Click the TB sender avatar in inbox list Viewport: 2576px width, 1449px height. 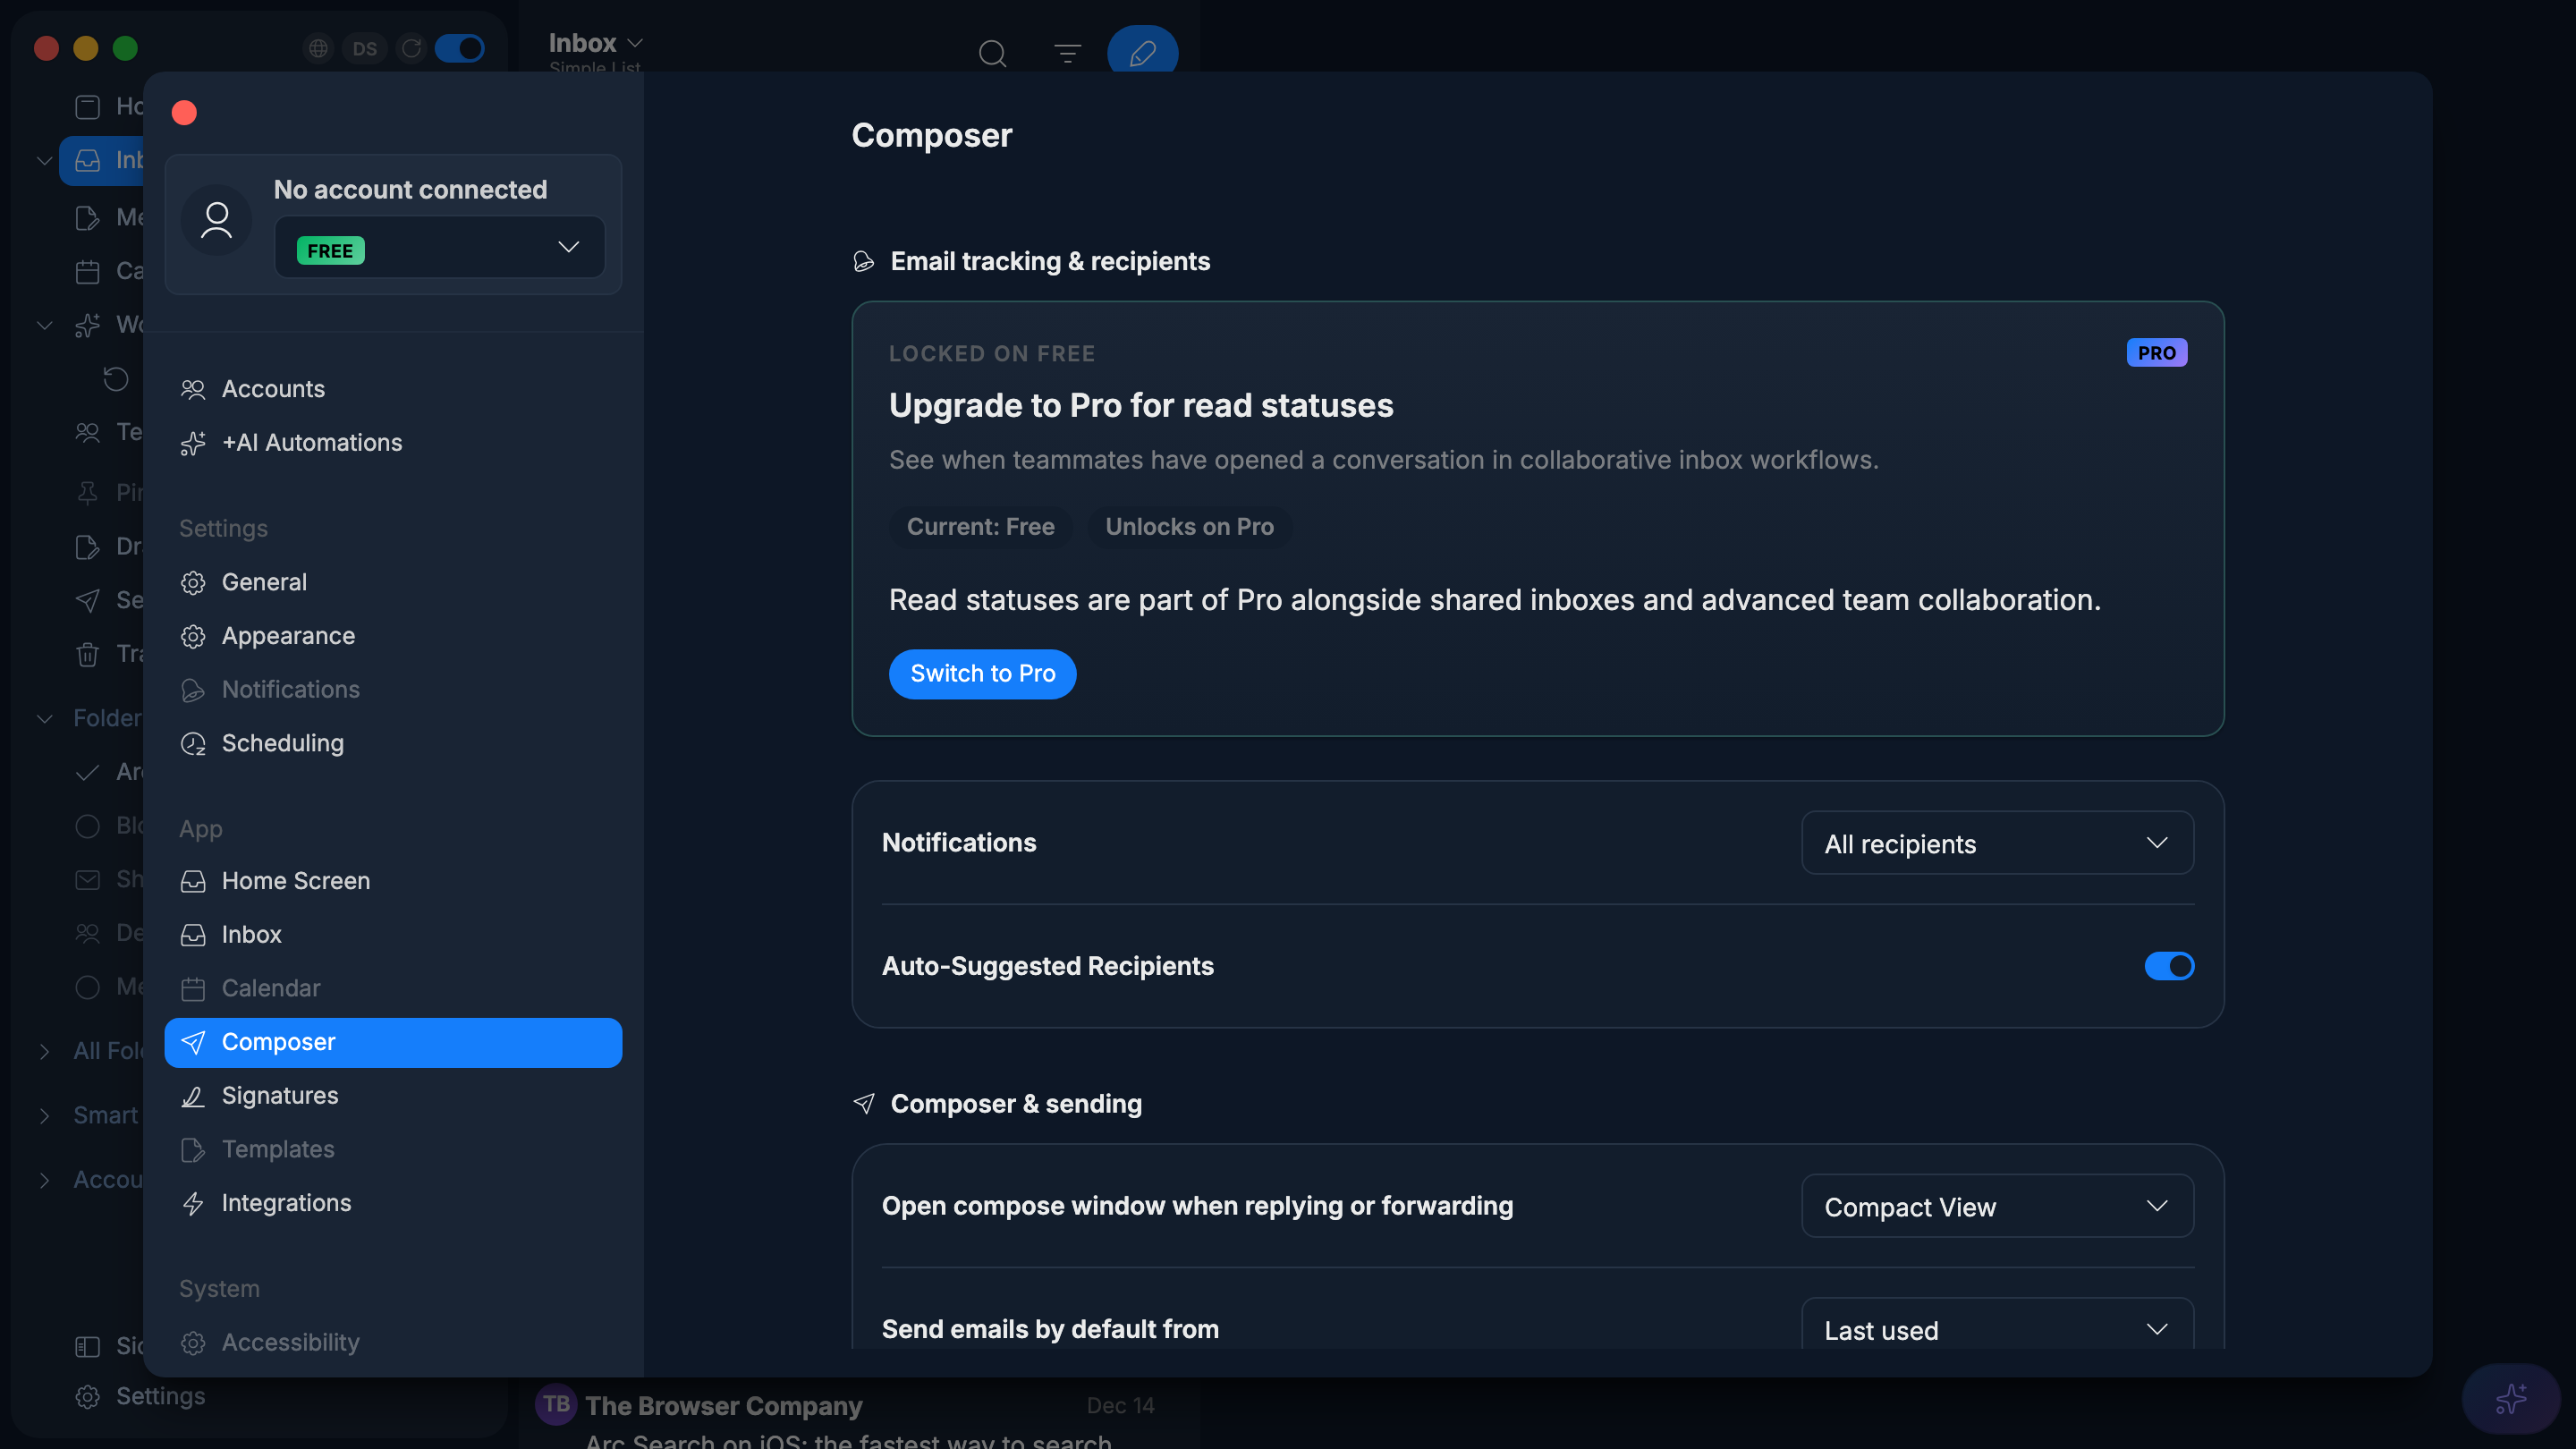pyautogui.click(x=556, y=1404)
